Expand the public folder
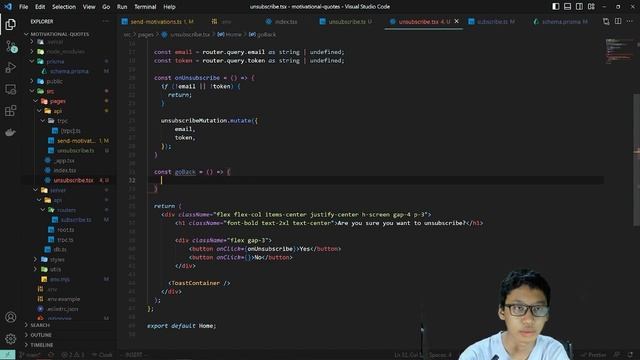This screenshot has height=360, width=640. click(54, 81)
